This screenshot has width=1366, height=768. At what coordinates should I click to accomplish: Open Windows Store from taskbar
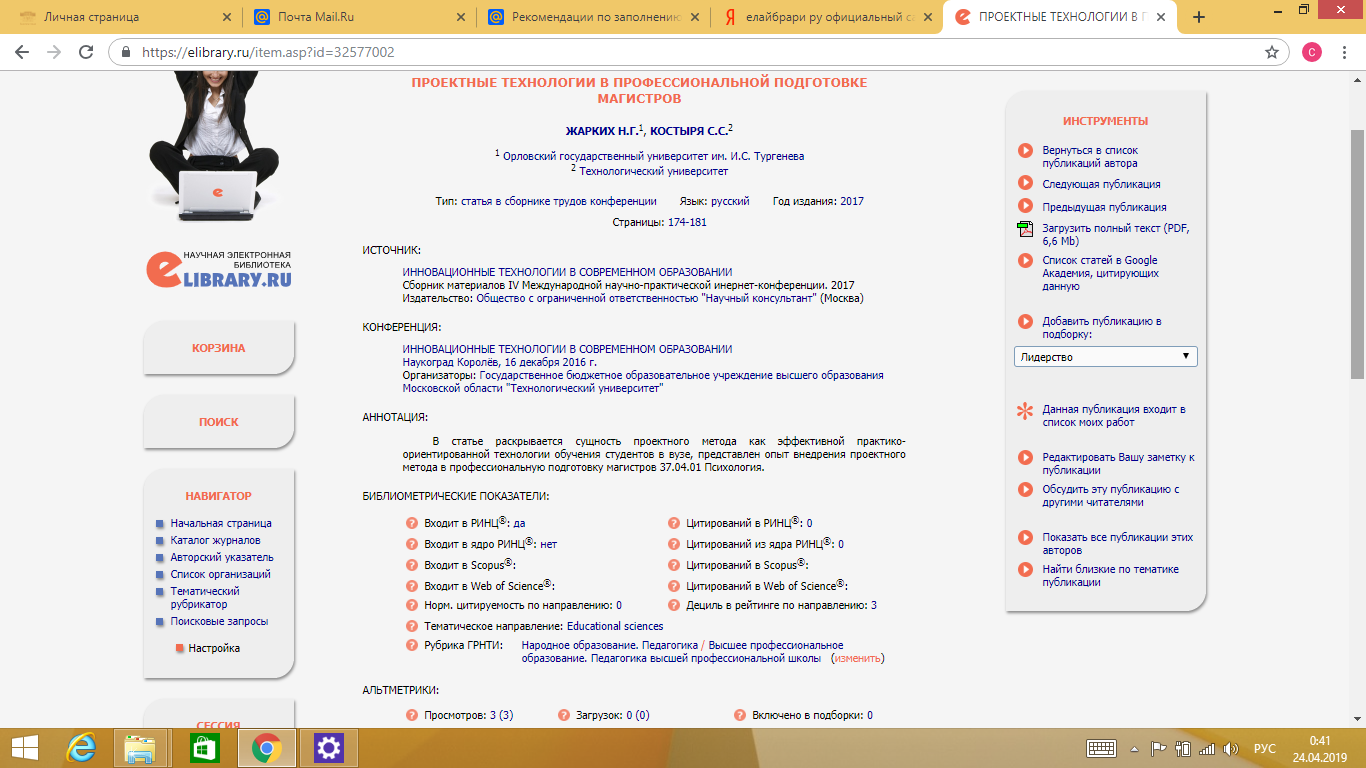pyautogui.click(x=203, y=747)
